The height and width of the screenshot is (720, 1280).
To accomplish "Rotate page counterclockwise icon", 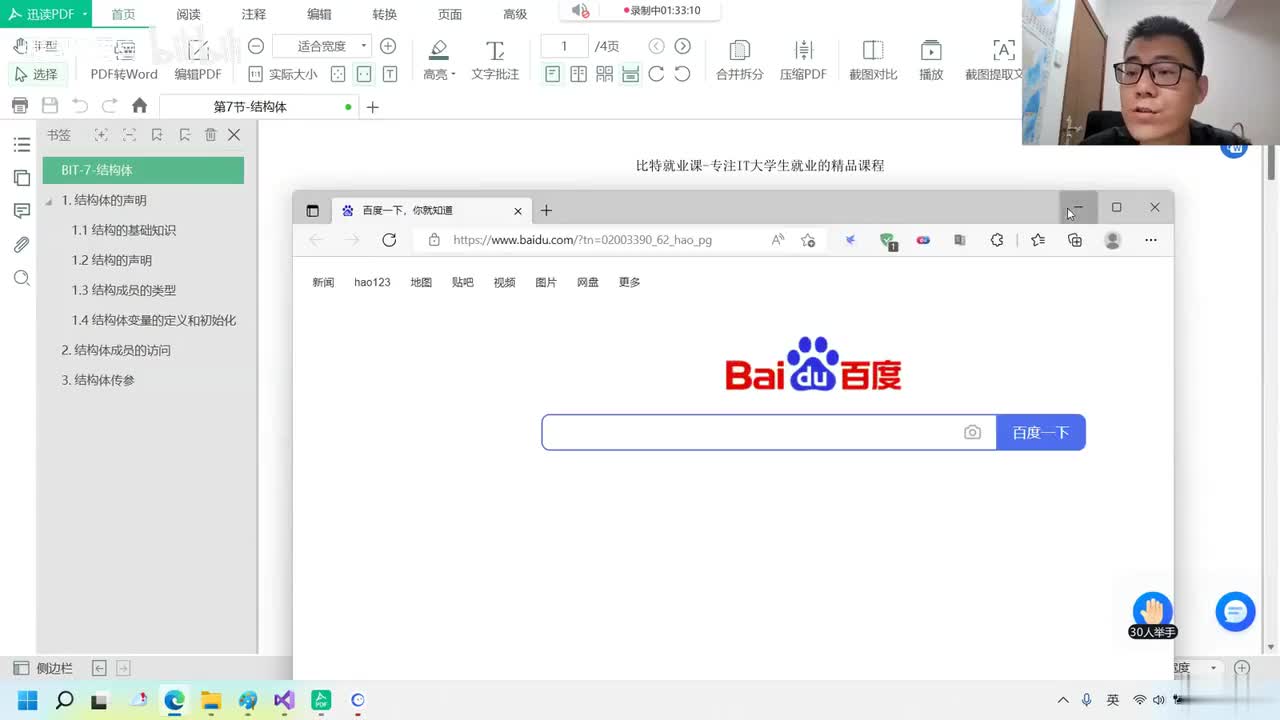I will tap(682, 74).
